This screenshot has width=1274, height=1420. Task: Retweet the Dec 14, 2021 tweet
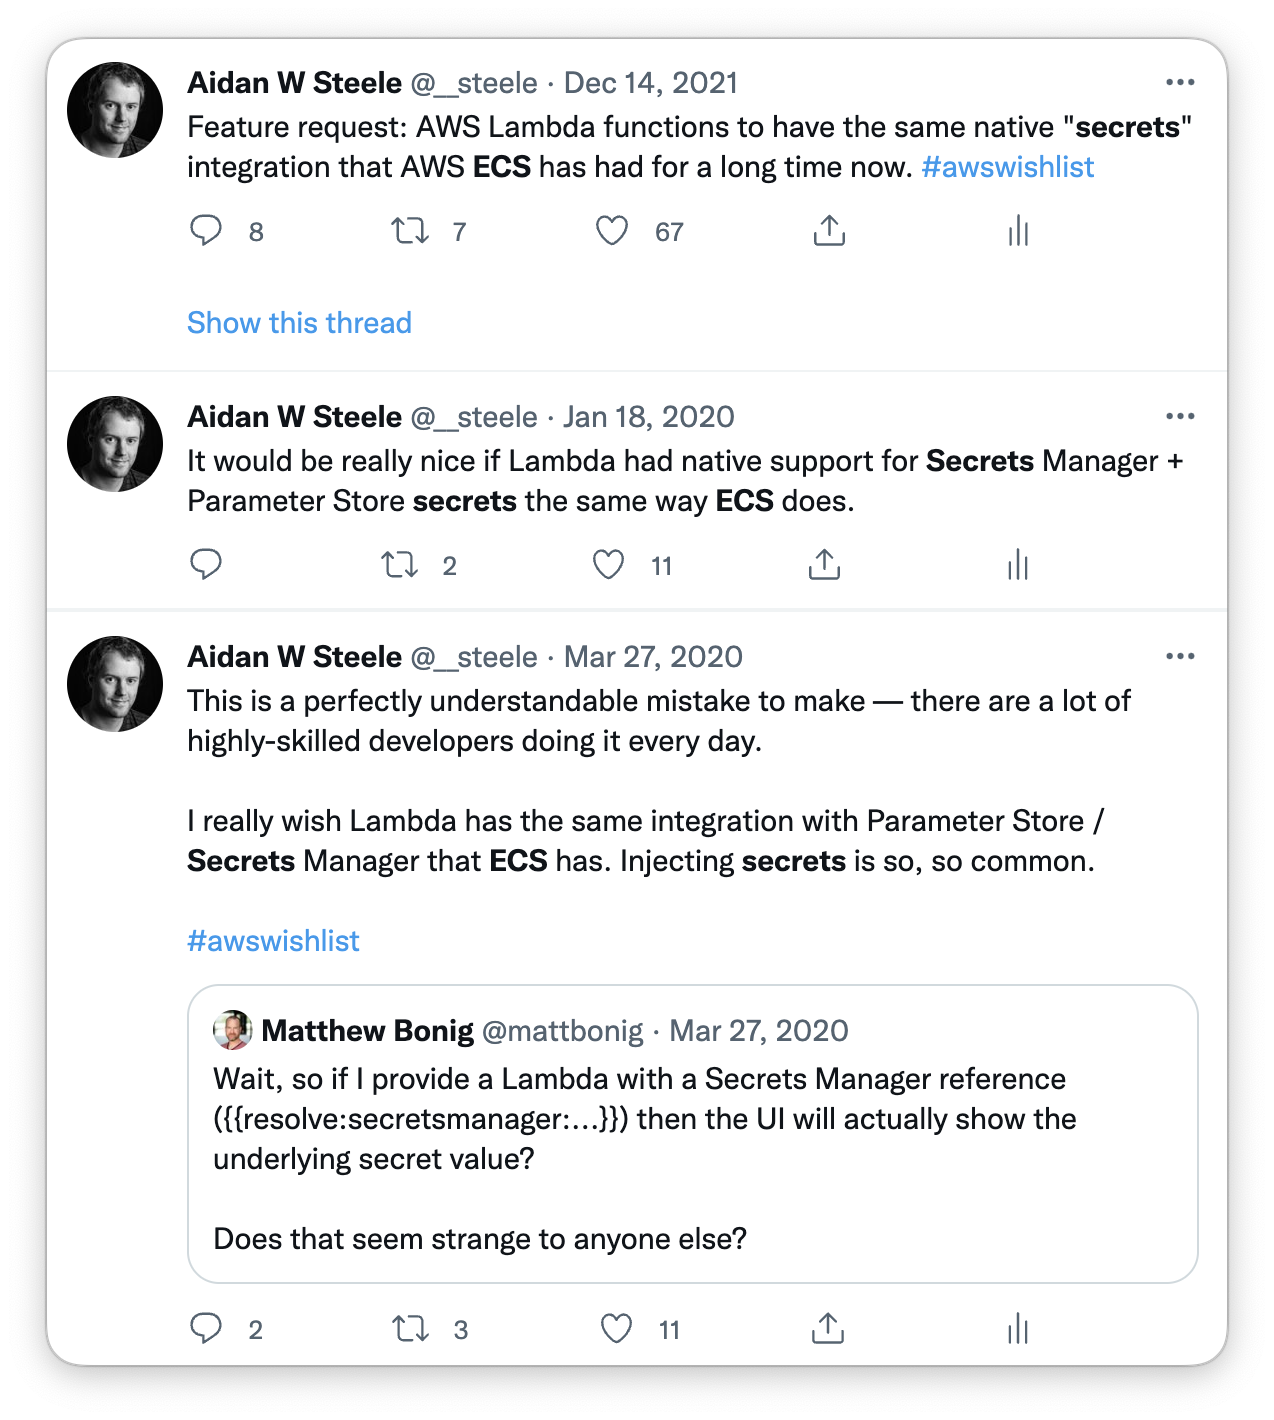click(410, 231)
